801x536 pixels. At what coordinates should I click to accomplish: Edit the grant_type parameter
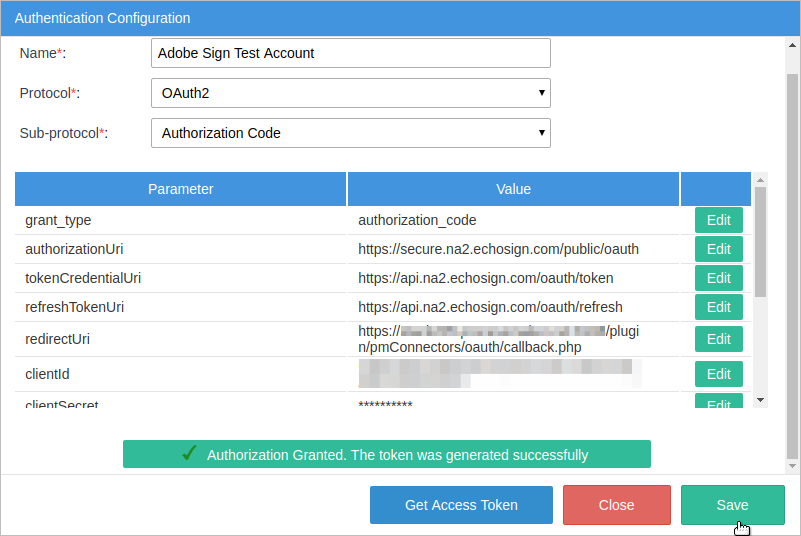pyautogui.click(x=718, y=220)
